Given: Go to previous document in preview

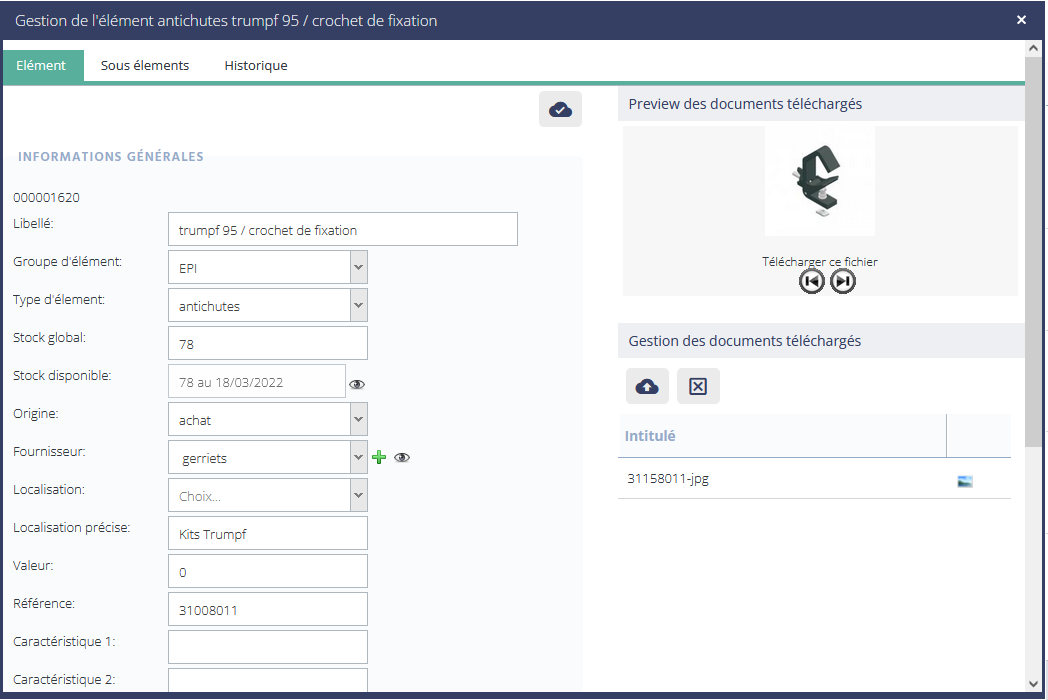Looking at the screenshot, I should (812, 282).
